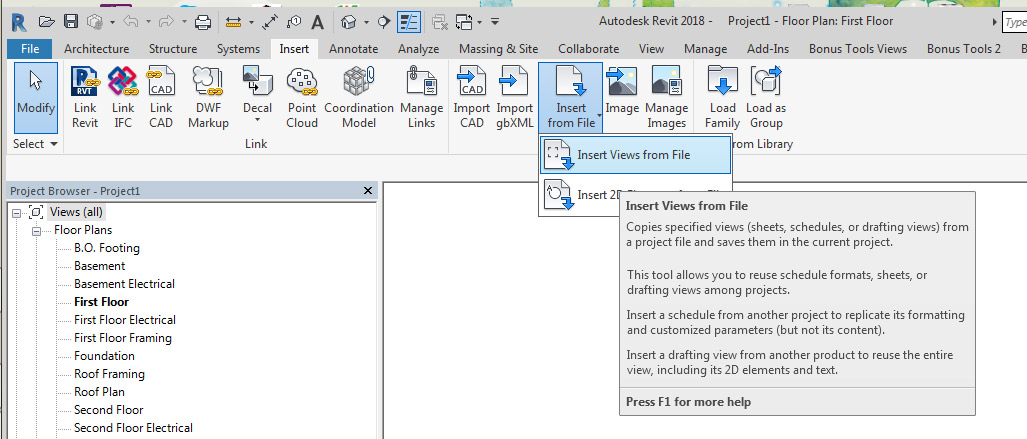Select the Aligned Dimension tool icon
Screen dimensions: 1027x439
click(270, 22)
